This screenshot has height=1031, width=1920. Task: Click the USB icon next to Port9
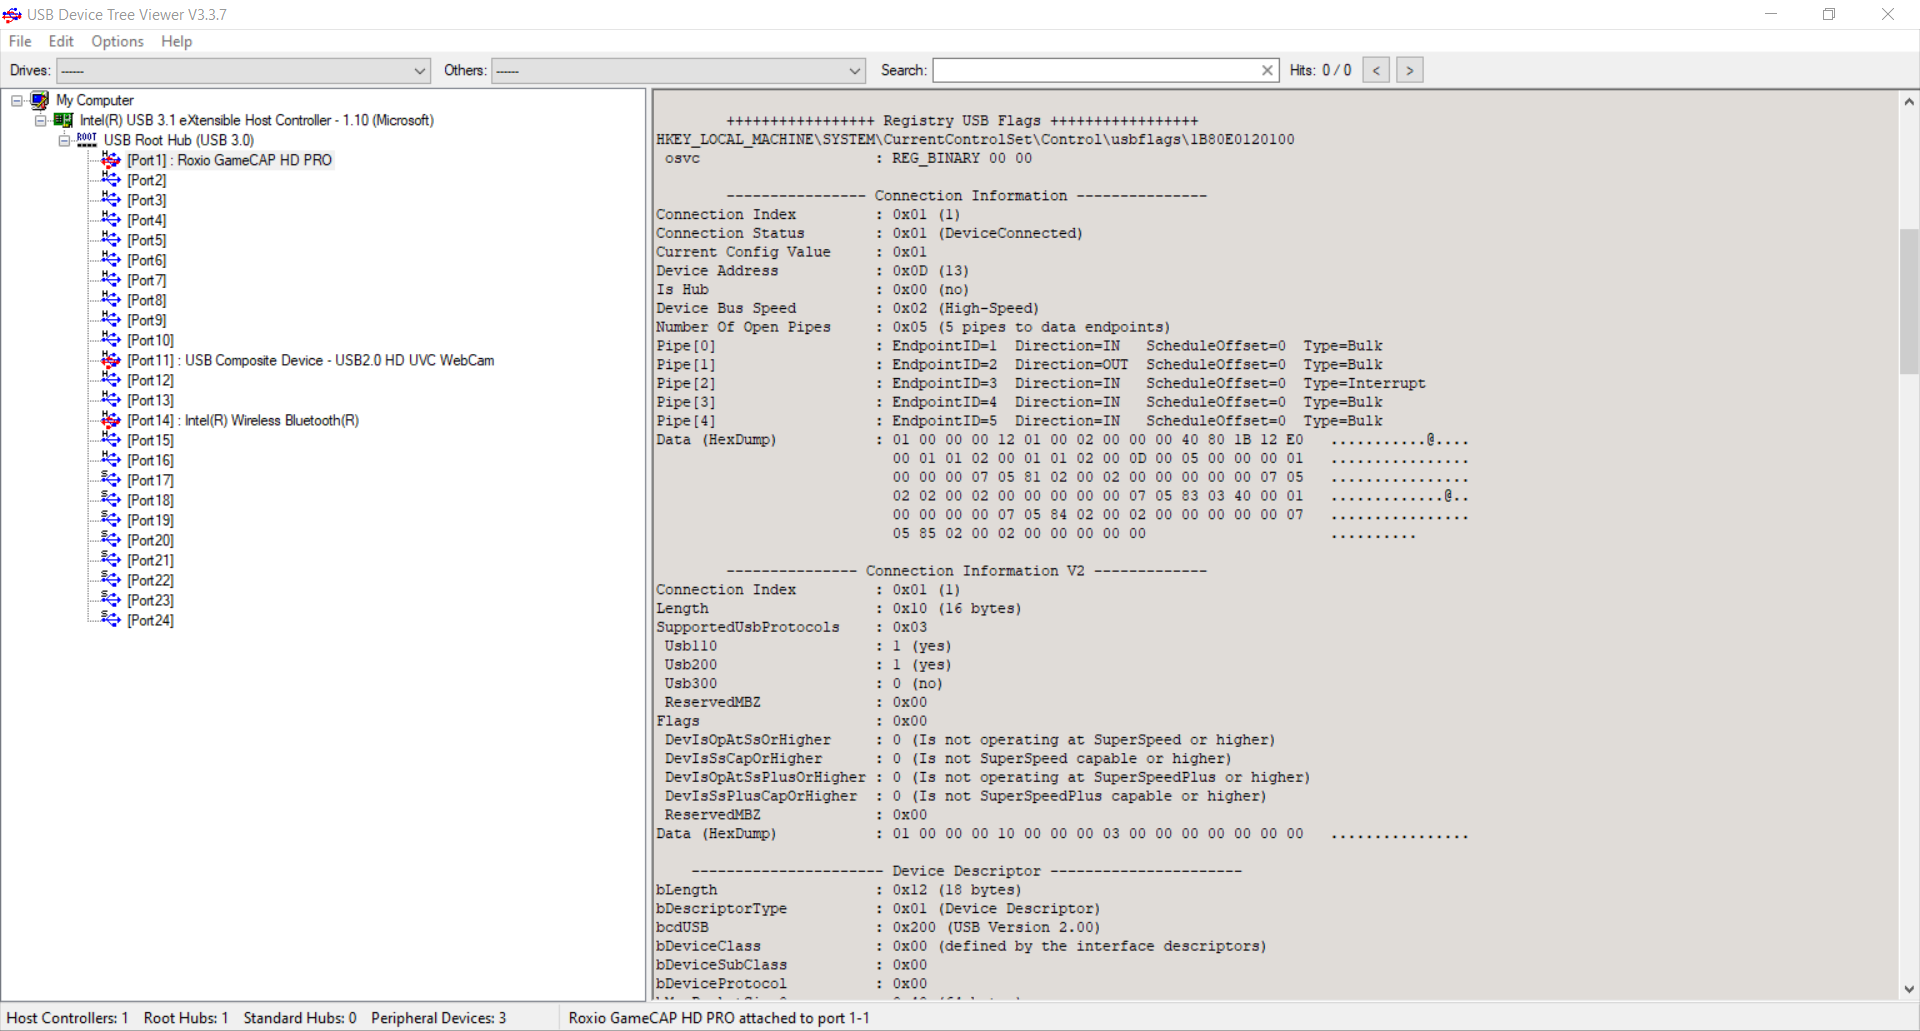tap(110, 320)
